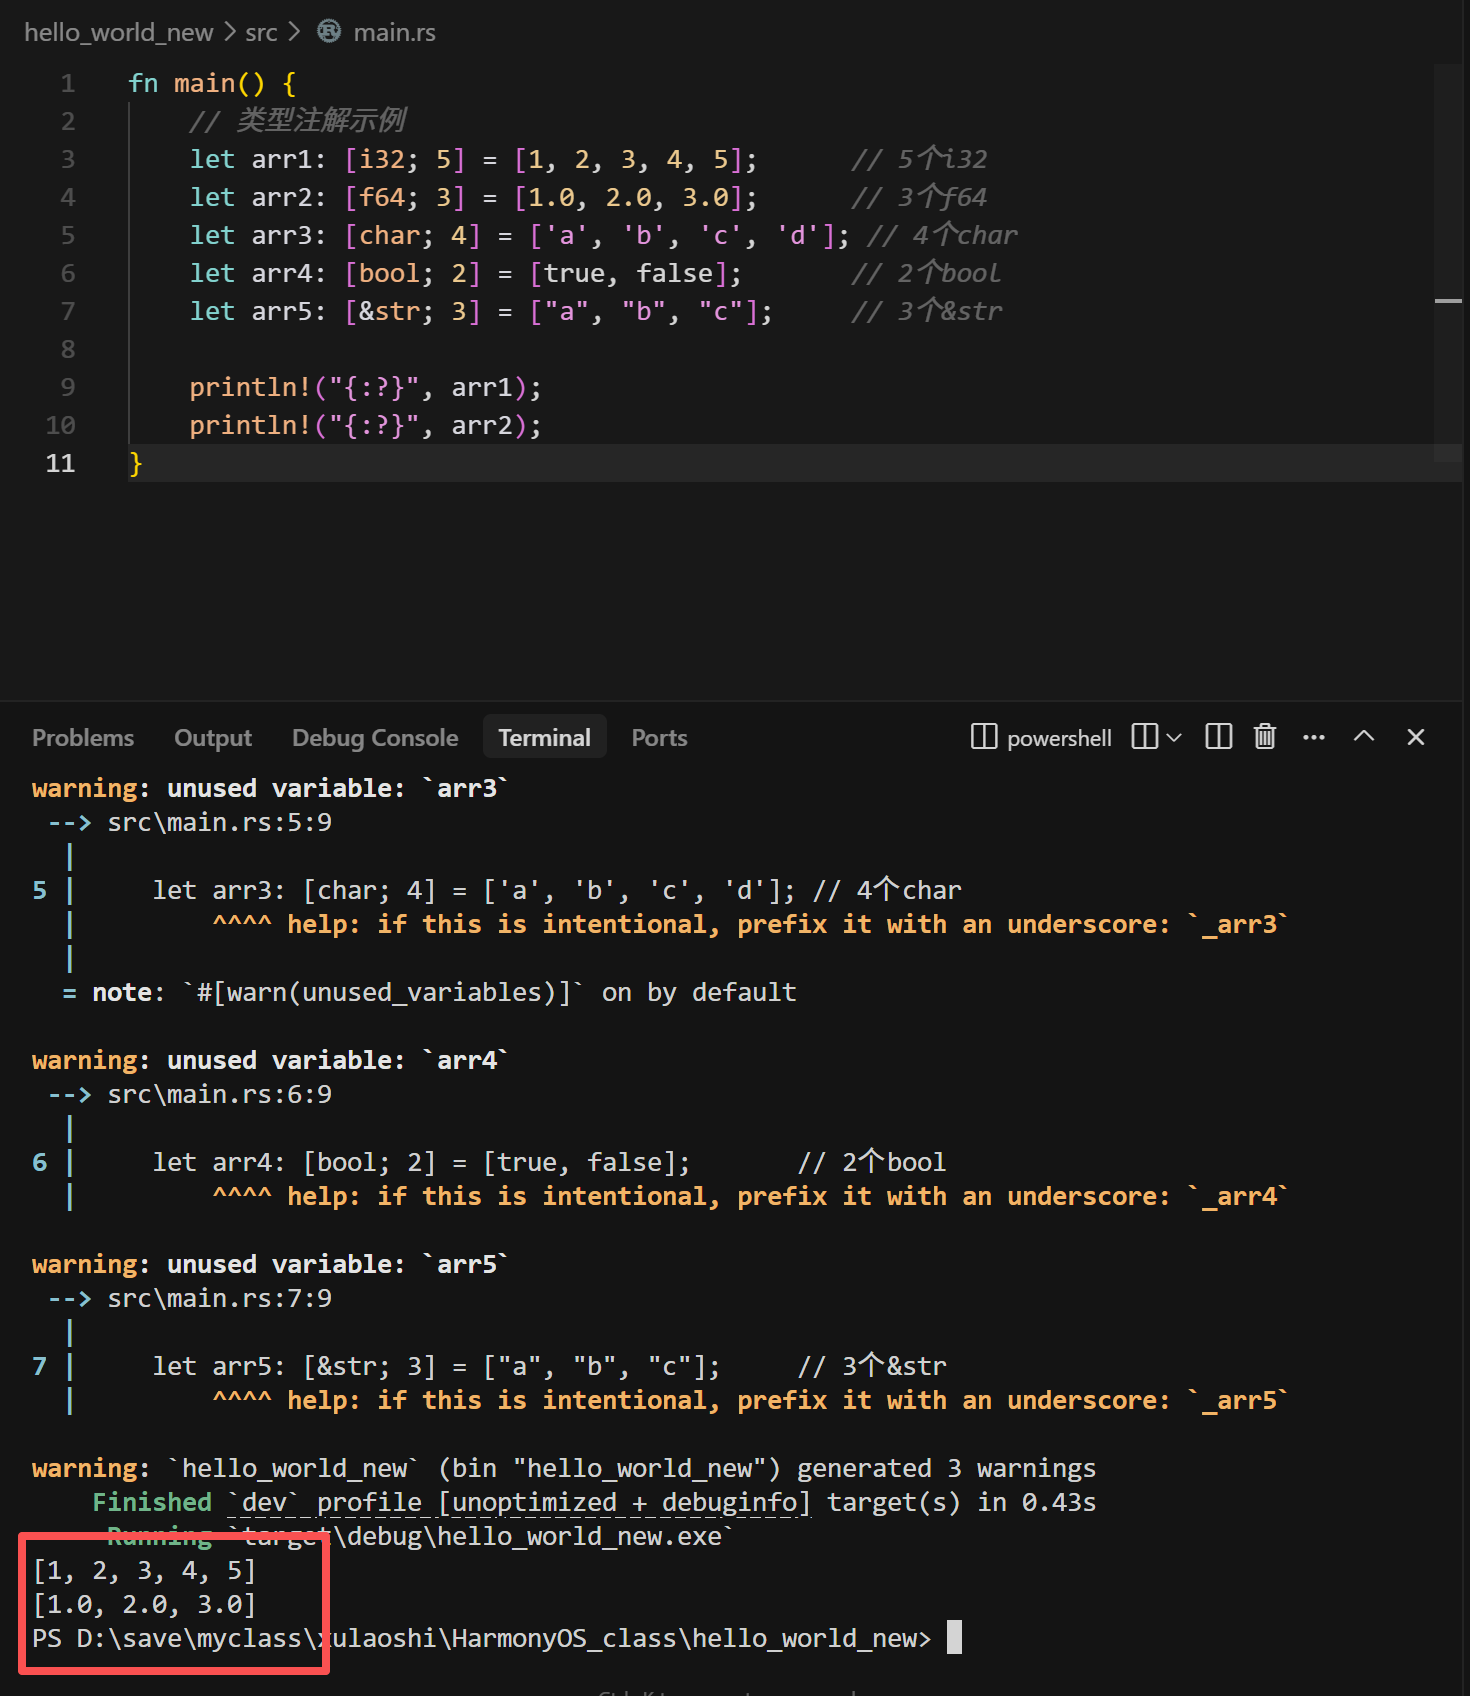Click help text suggesting `_arr5`

[788, 1400]
